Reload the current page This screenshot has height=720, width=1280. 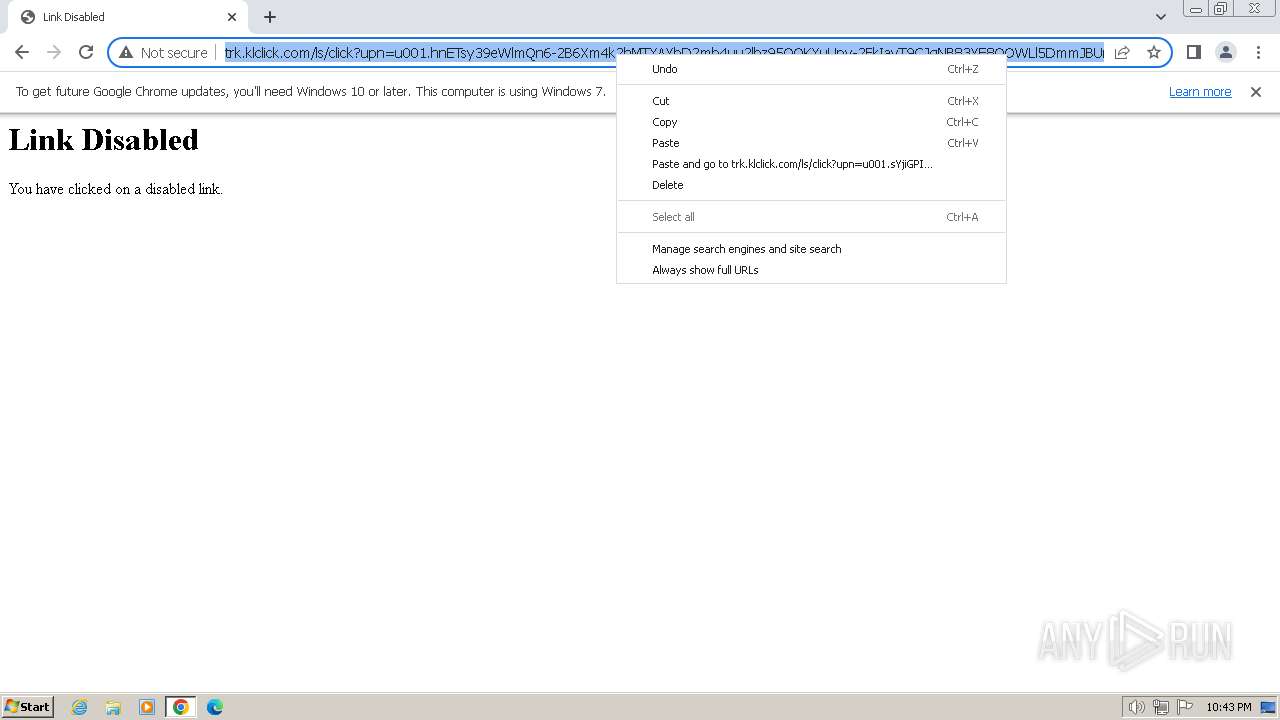point(86,52)
